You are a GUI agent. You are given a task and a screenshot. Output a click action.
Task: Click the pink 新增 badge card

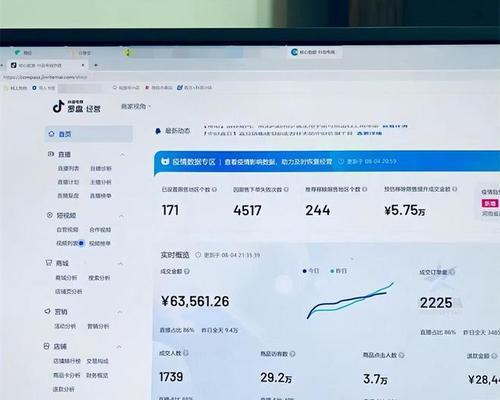(x=490, y=203)
